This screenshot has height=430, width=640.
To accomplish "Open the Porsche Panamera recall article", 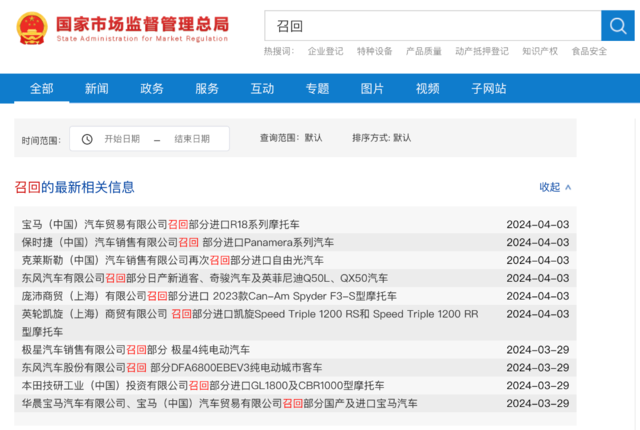I will [x=178, y=242].
